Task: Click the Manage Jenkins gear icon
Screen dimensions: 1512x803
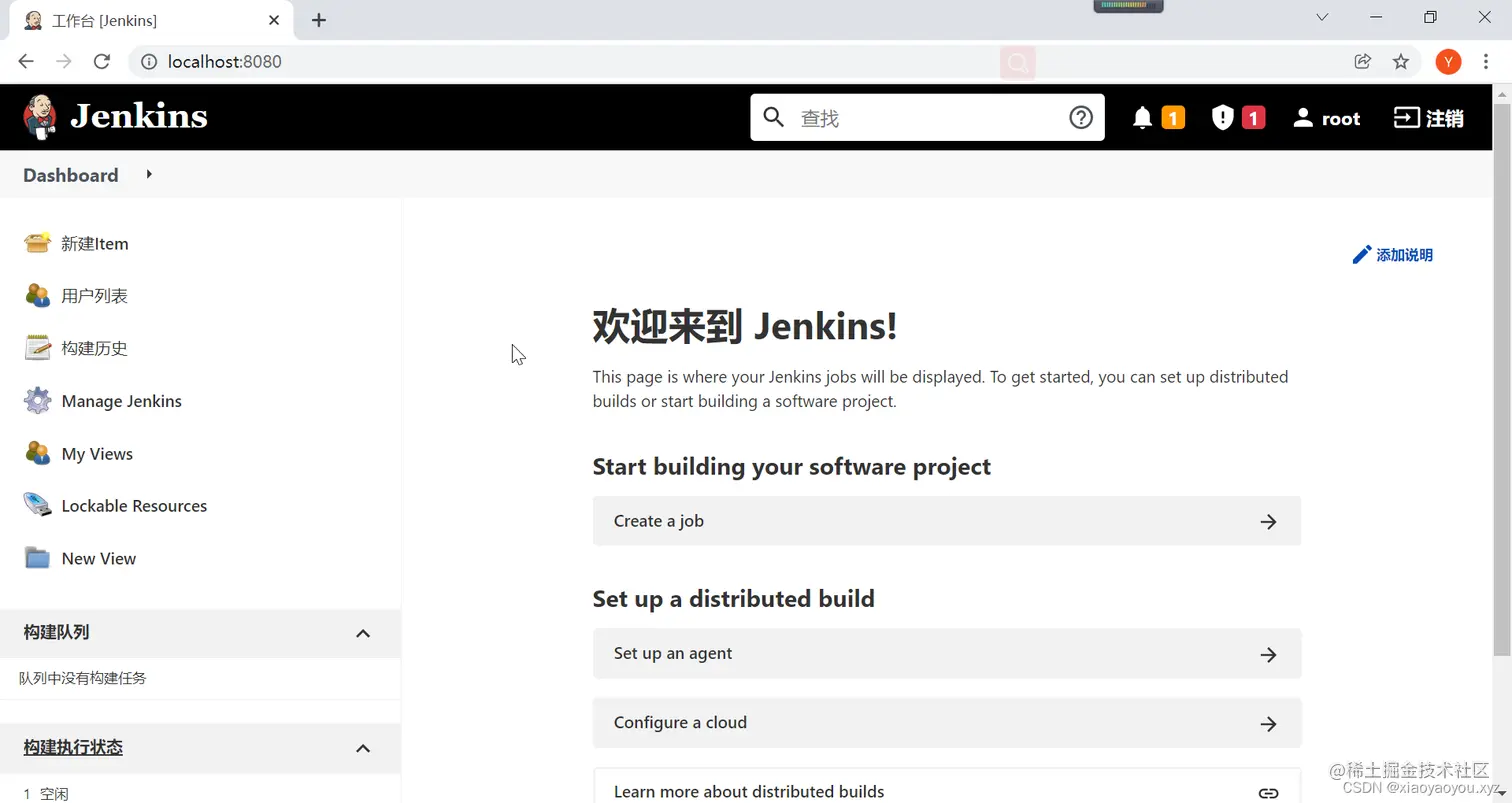Action: [38, 401]
